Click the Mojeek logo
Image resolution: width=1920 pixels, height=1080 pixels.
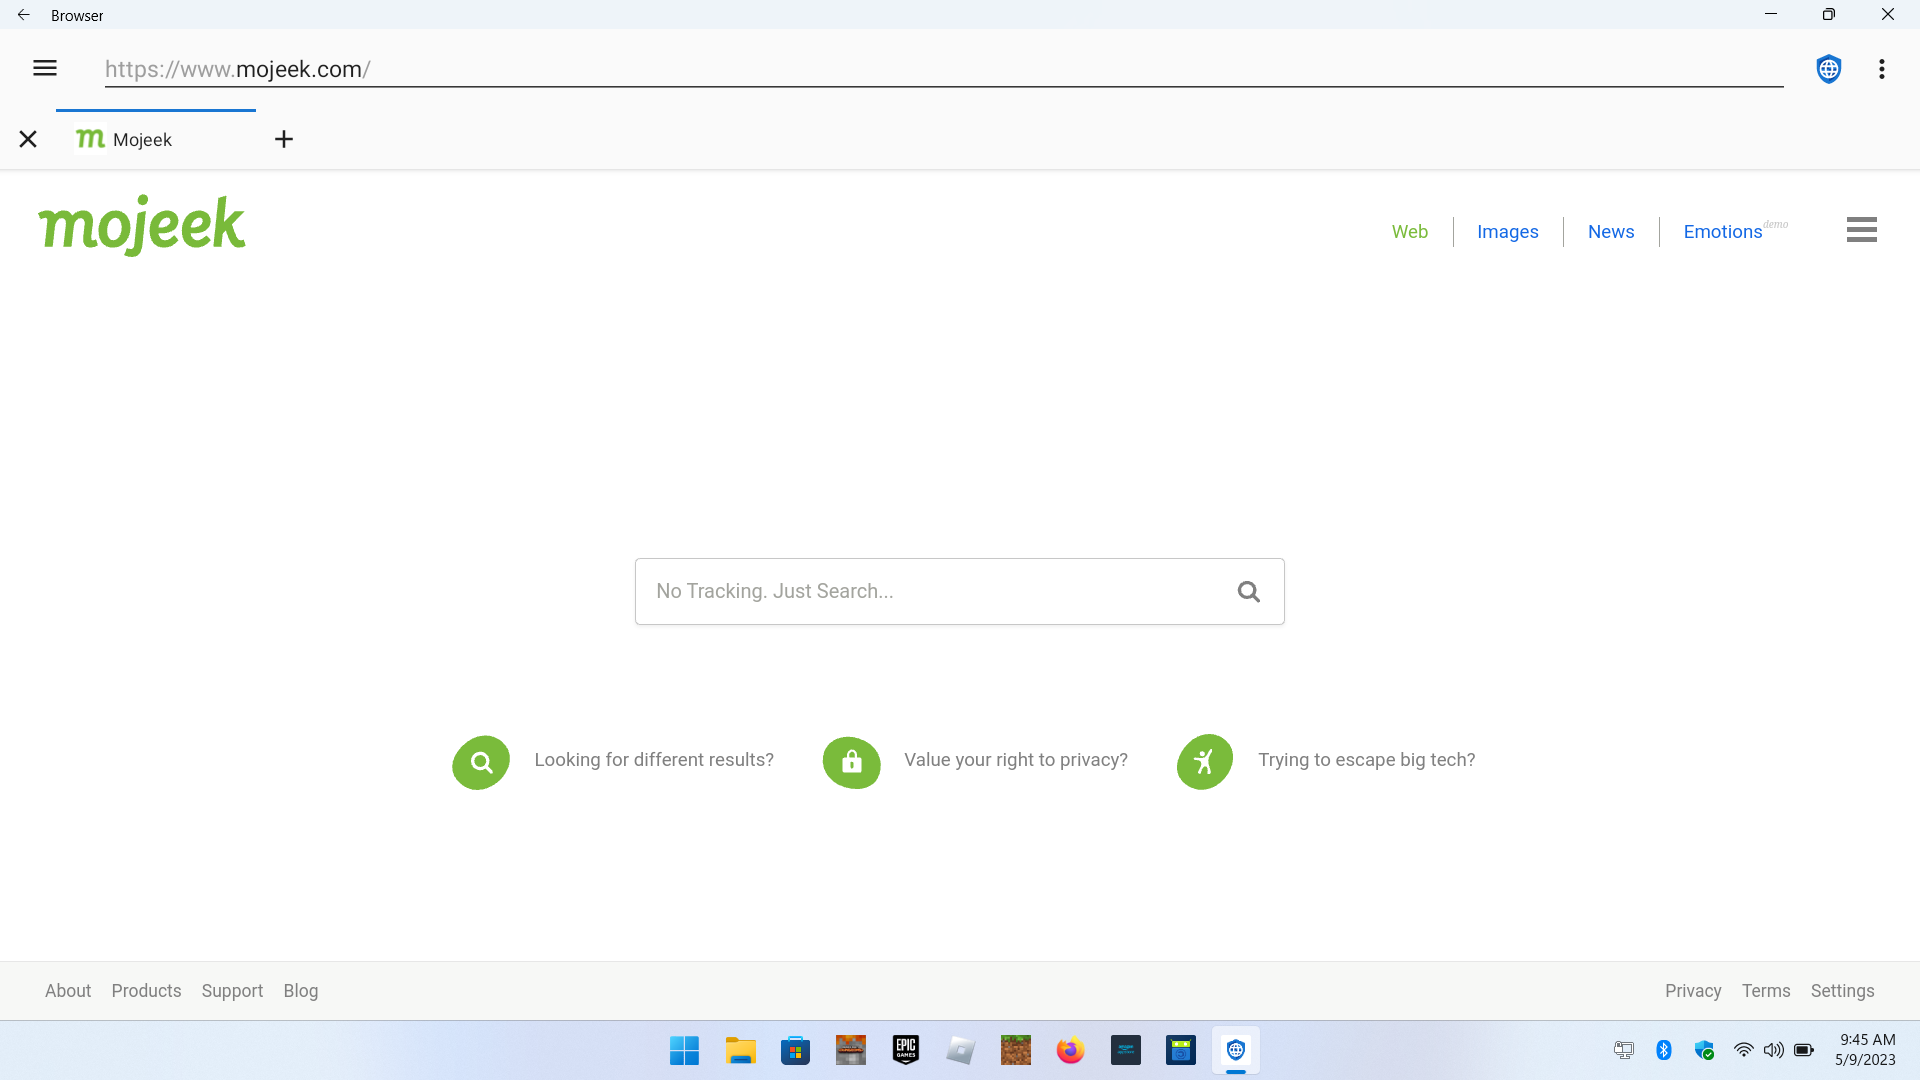[142, 224]
